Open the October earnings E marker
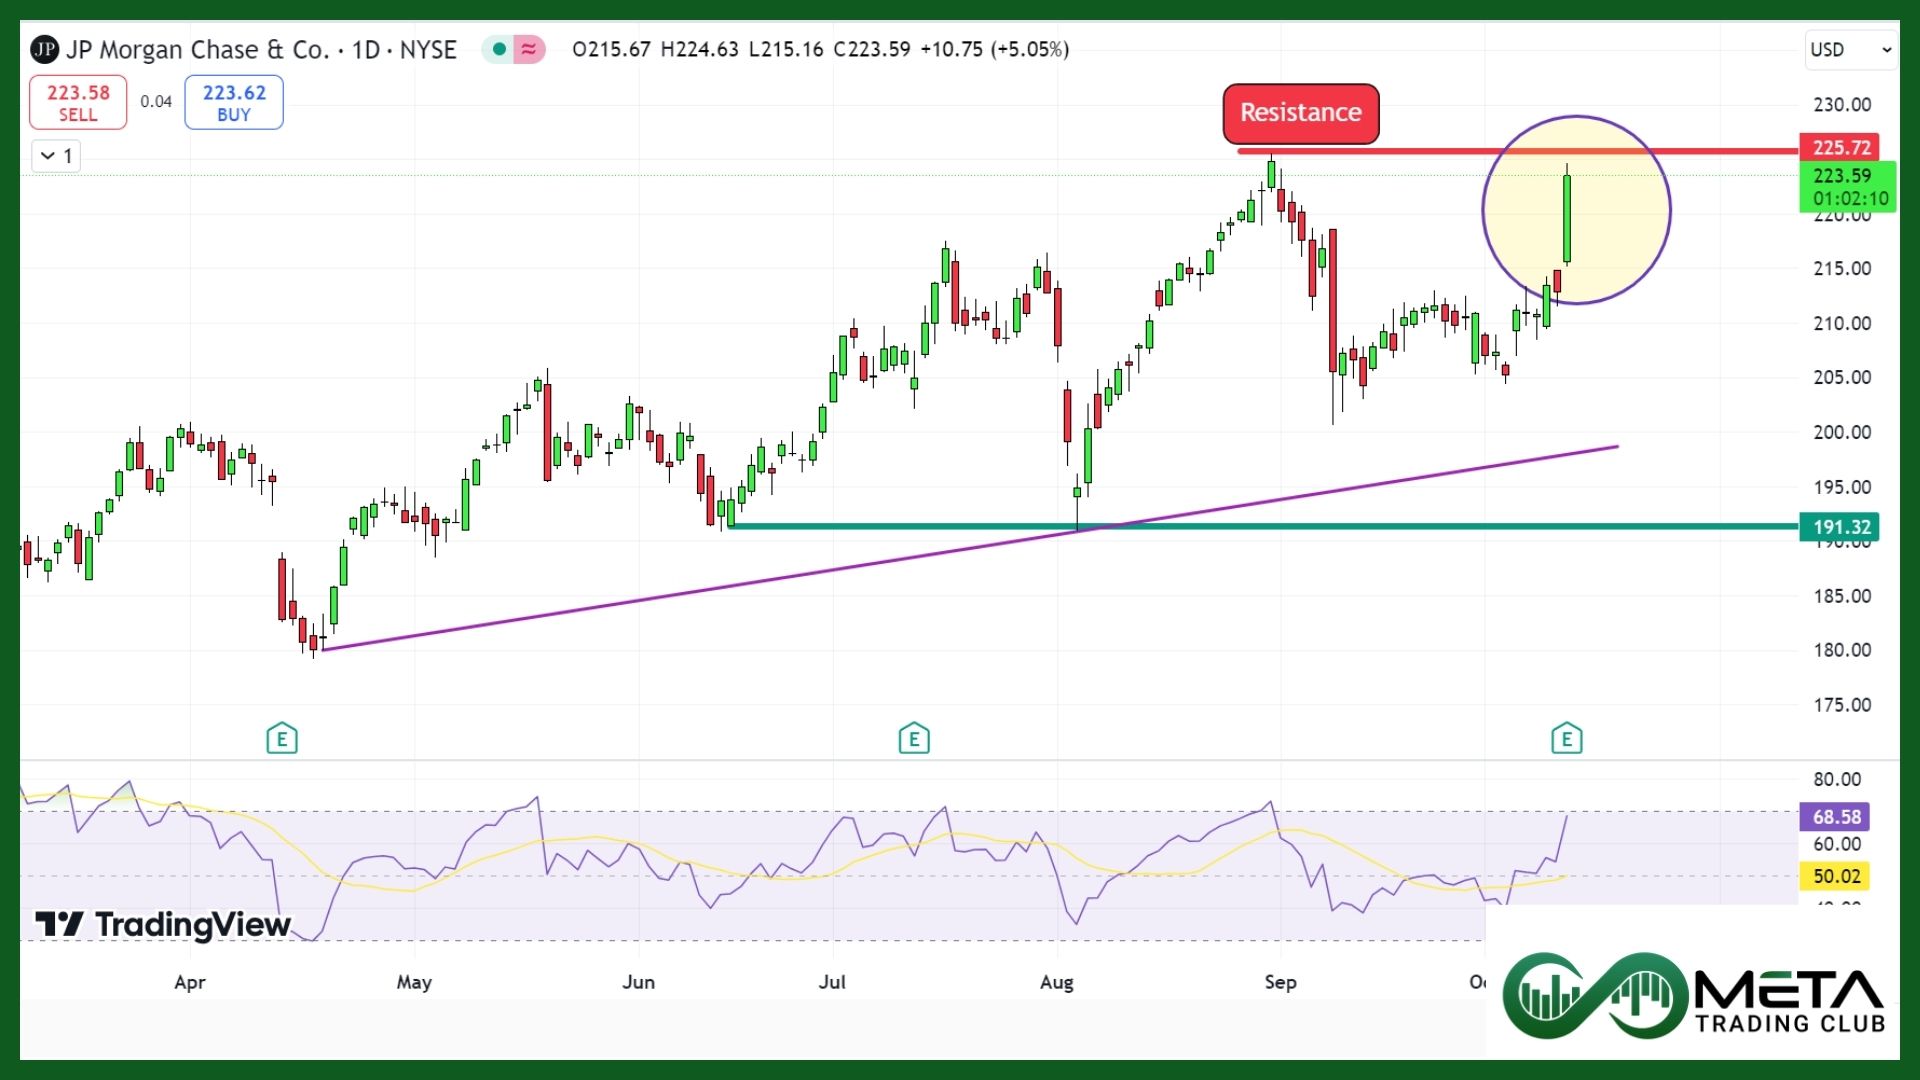The height and width of the screenshot is (1080, 1920). pos(1567,739)
